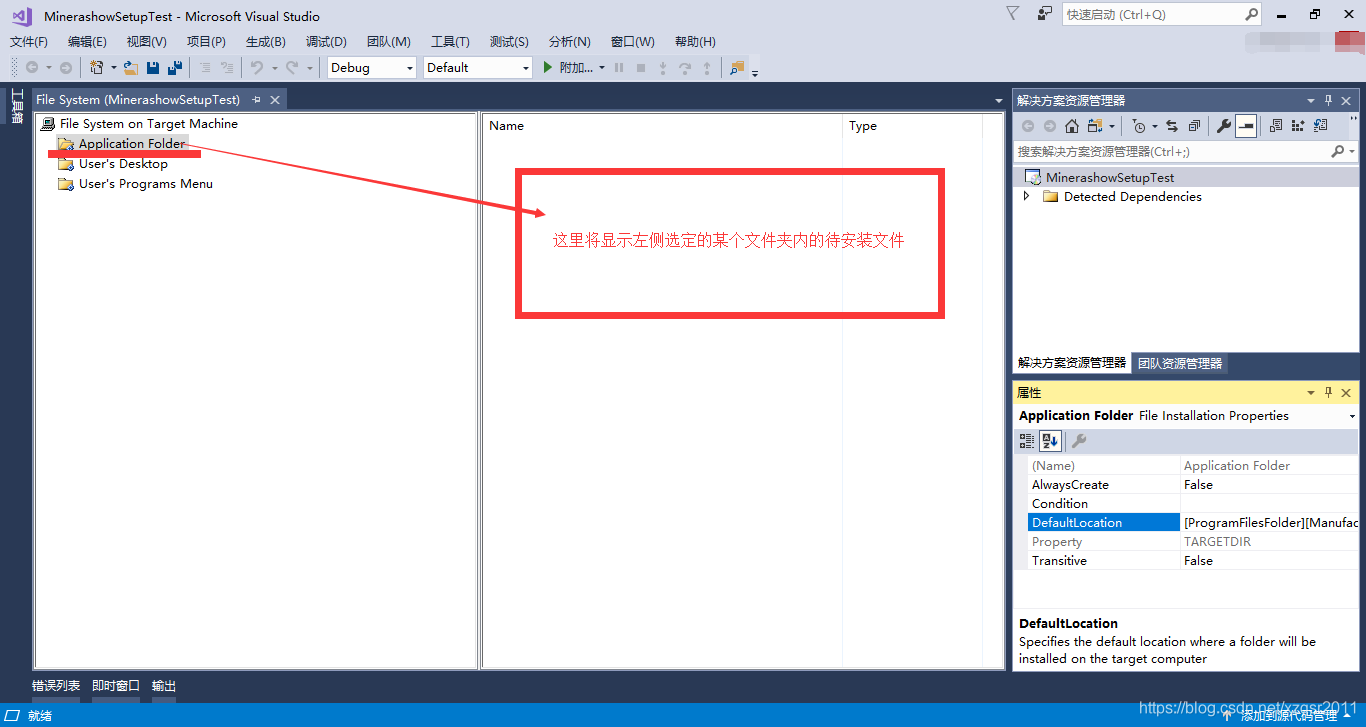Click the File System editor launch icon

tap(1275, 126)
